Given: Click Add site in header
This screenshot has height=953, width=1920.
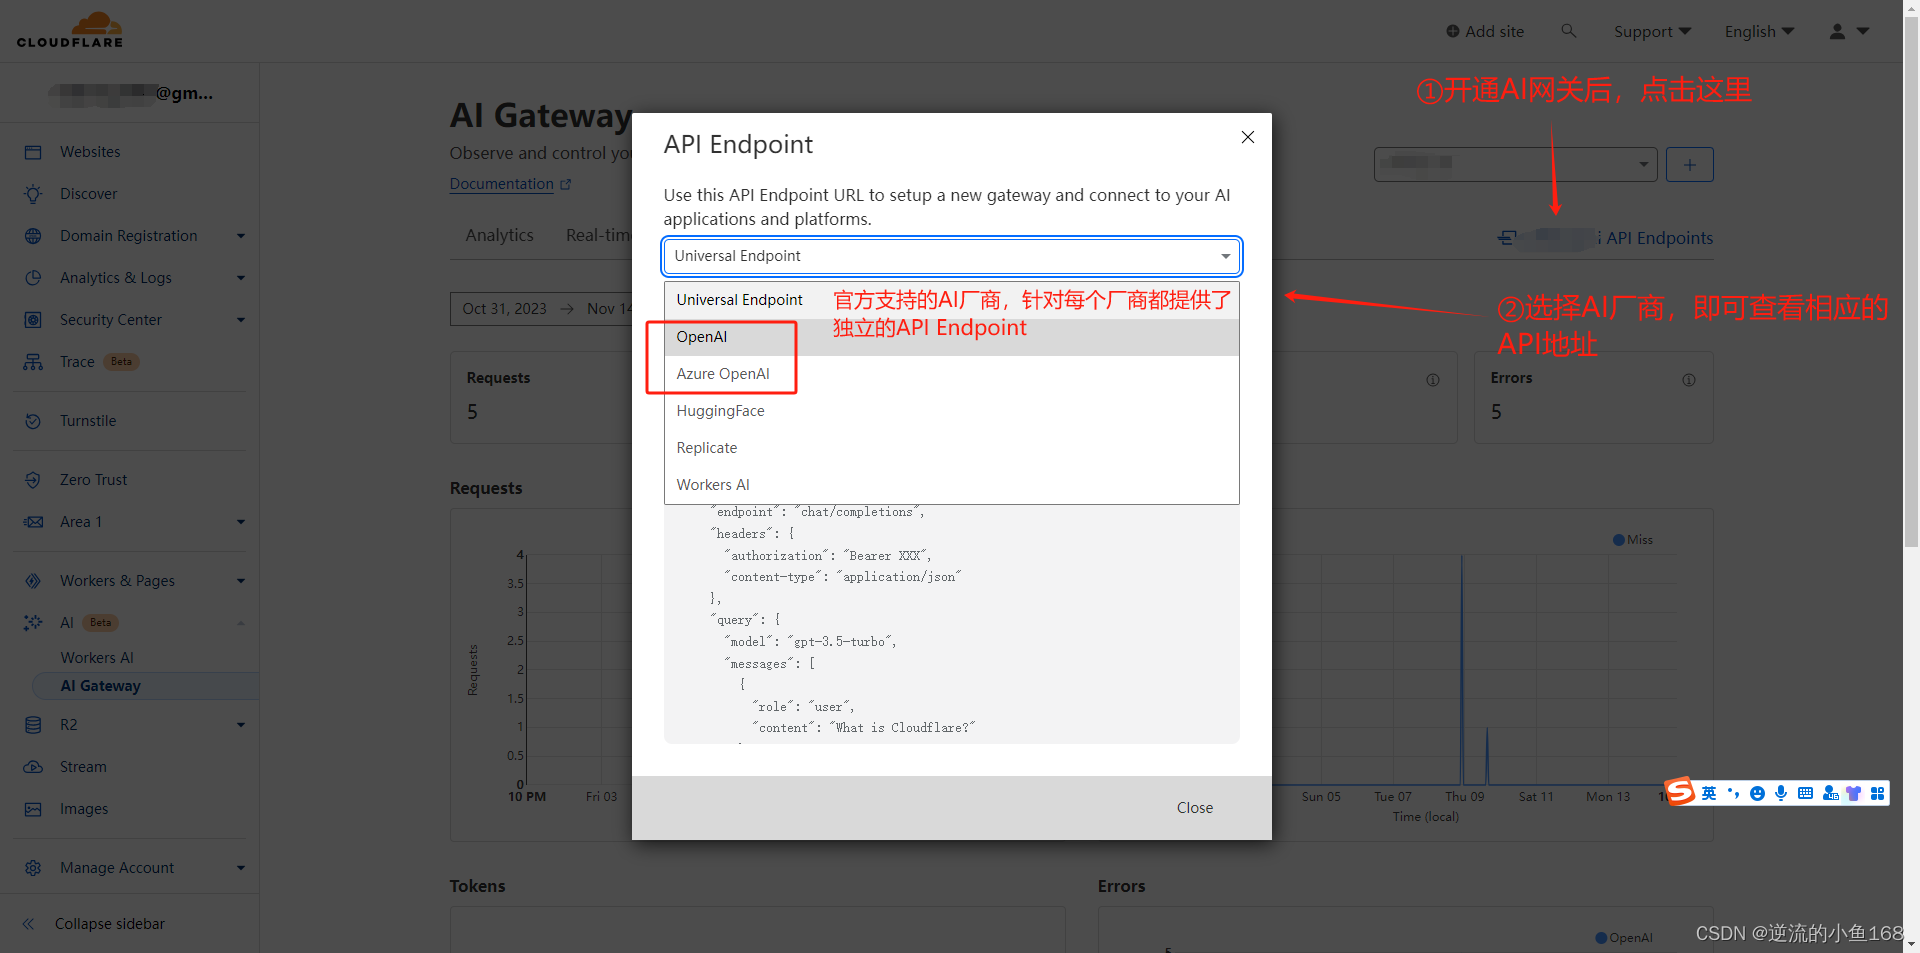Looking at the screenshot, I should 1485,31.
